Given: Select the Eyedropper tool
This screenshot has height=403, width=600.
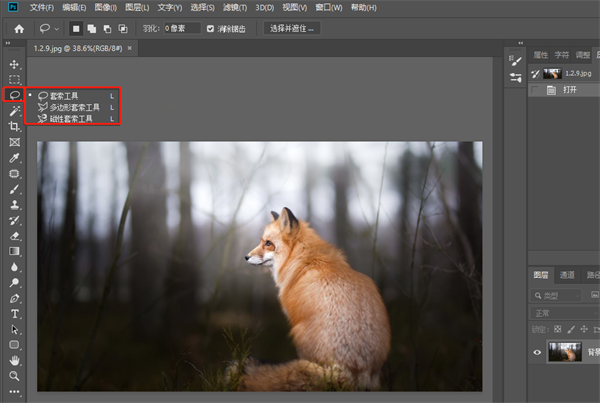Looking at the screenshot, I should (x=15, y=158).
